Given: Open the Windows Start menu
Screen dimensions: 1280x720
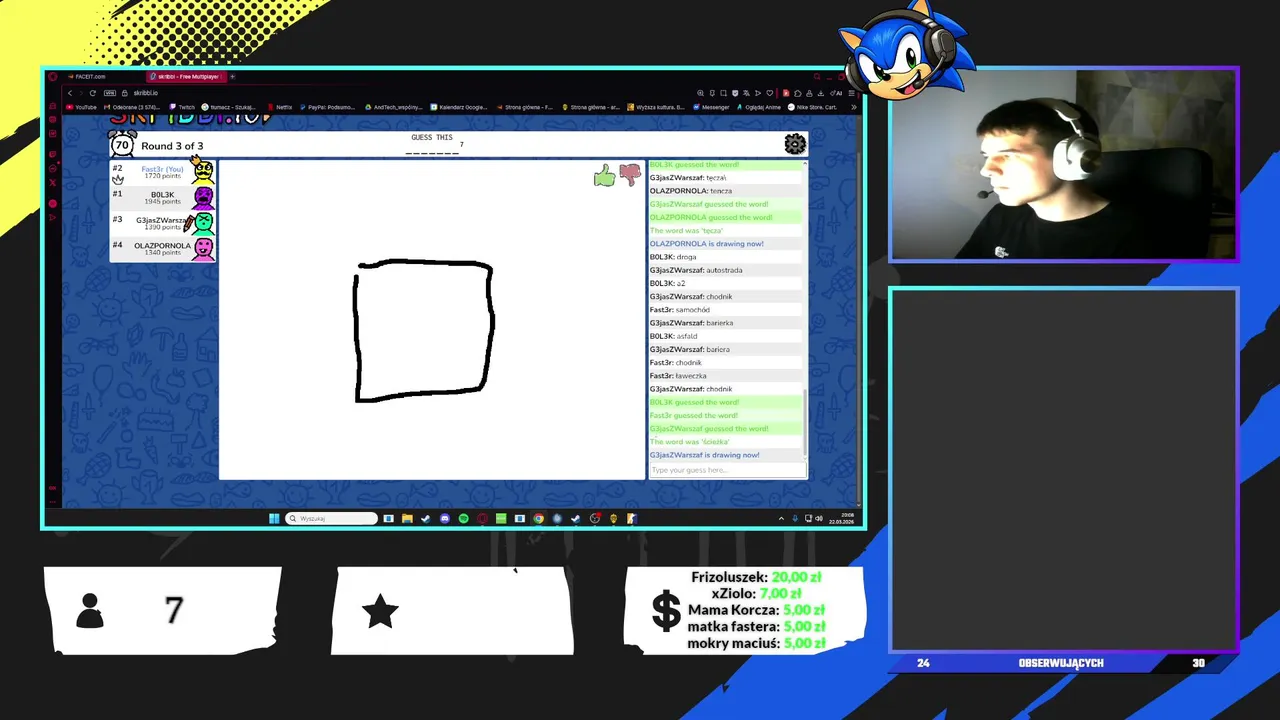Looking at the screenshot, I should tap(274, 518).
